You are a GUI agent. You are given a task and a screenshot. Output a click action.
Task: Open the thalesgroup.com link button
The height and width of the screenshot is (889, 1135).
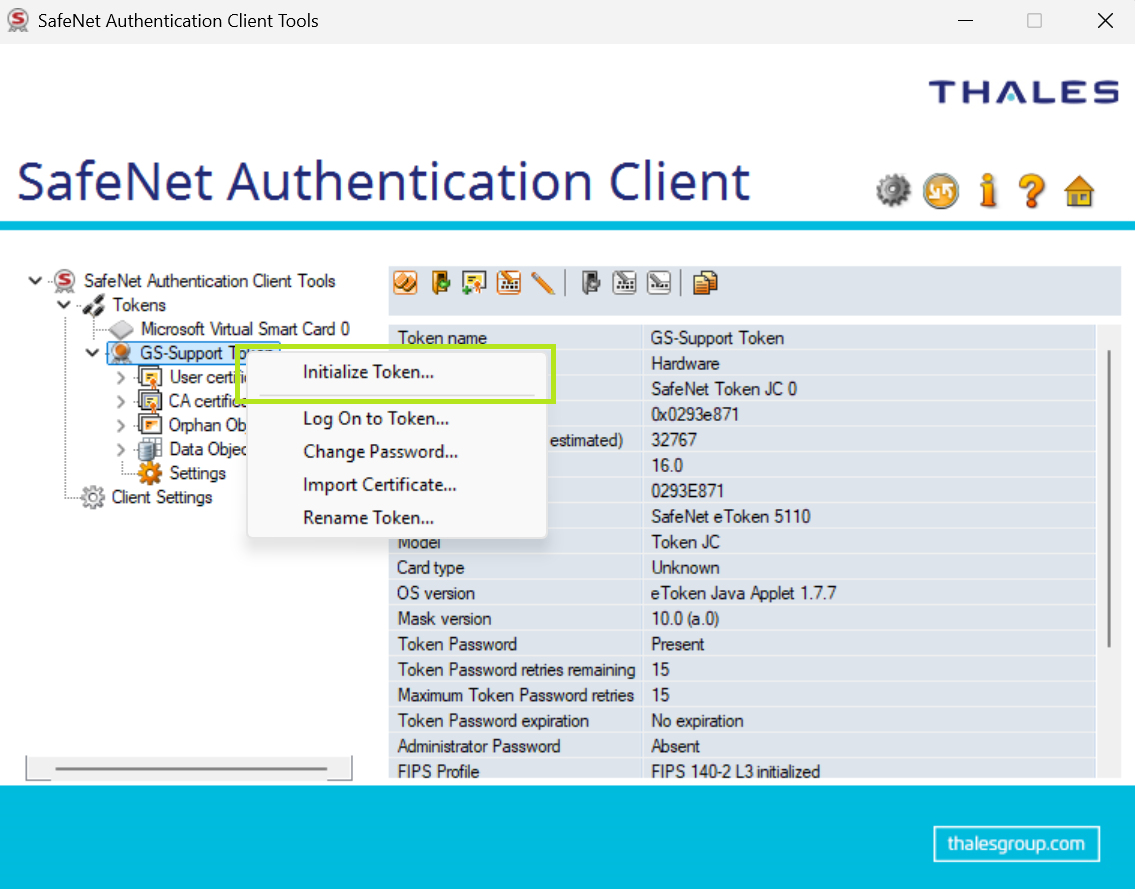tap(1016, 844)
